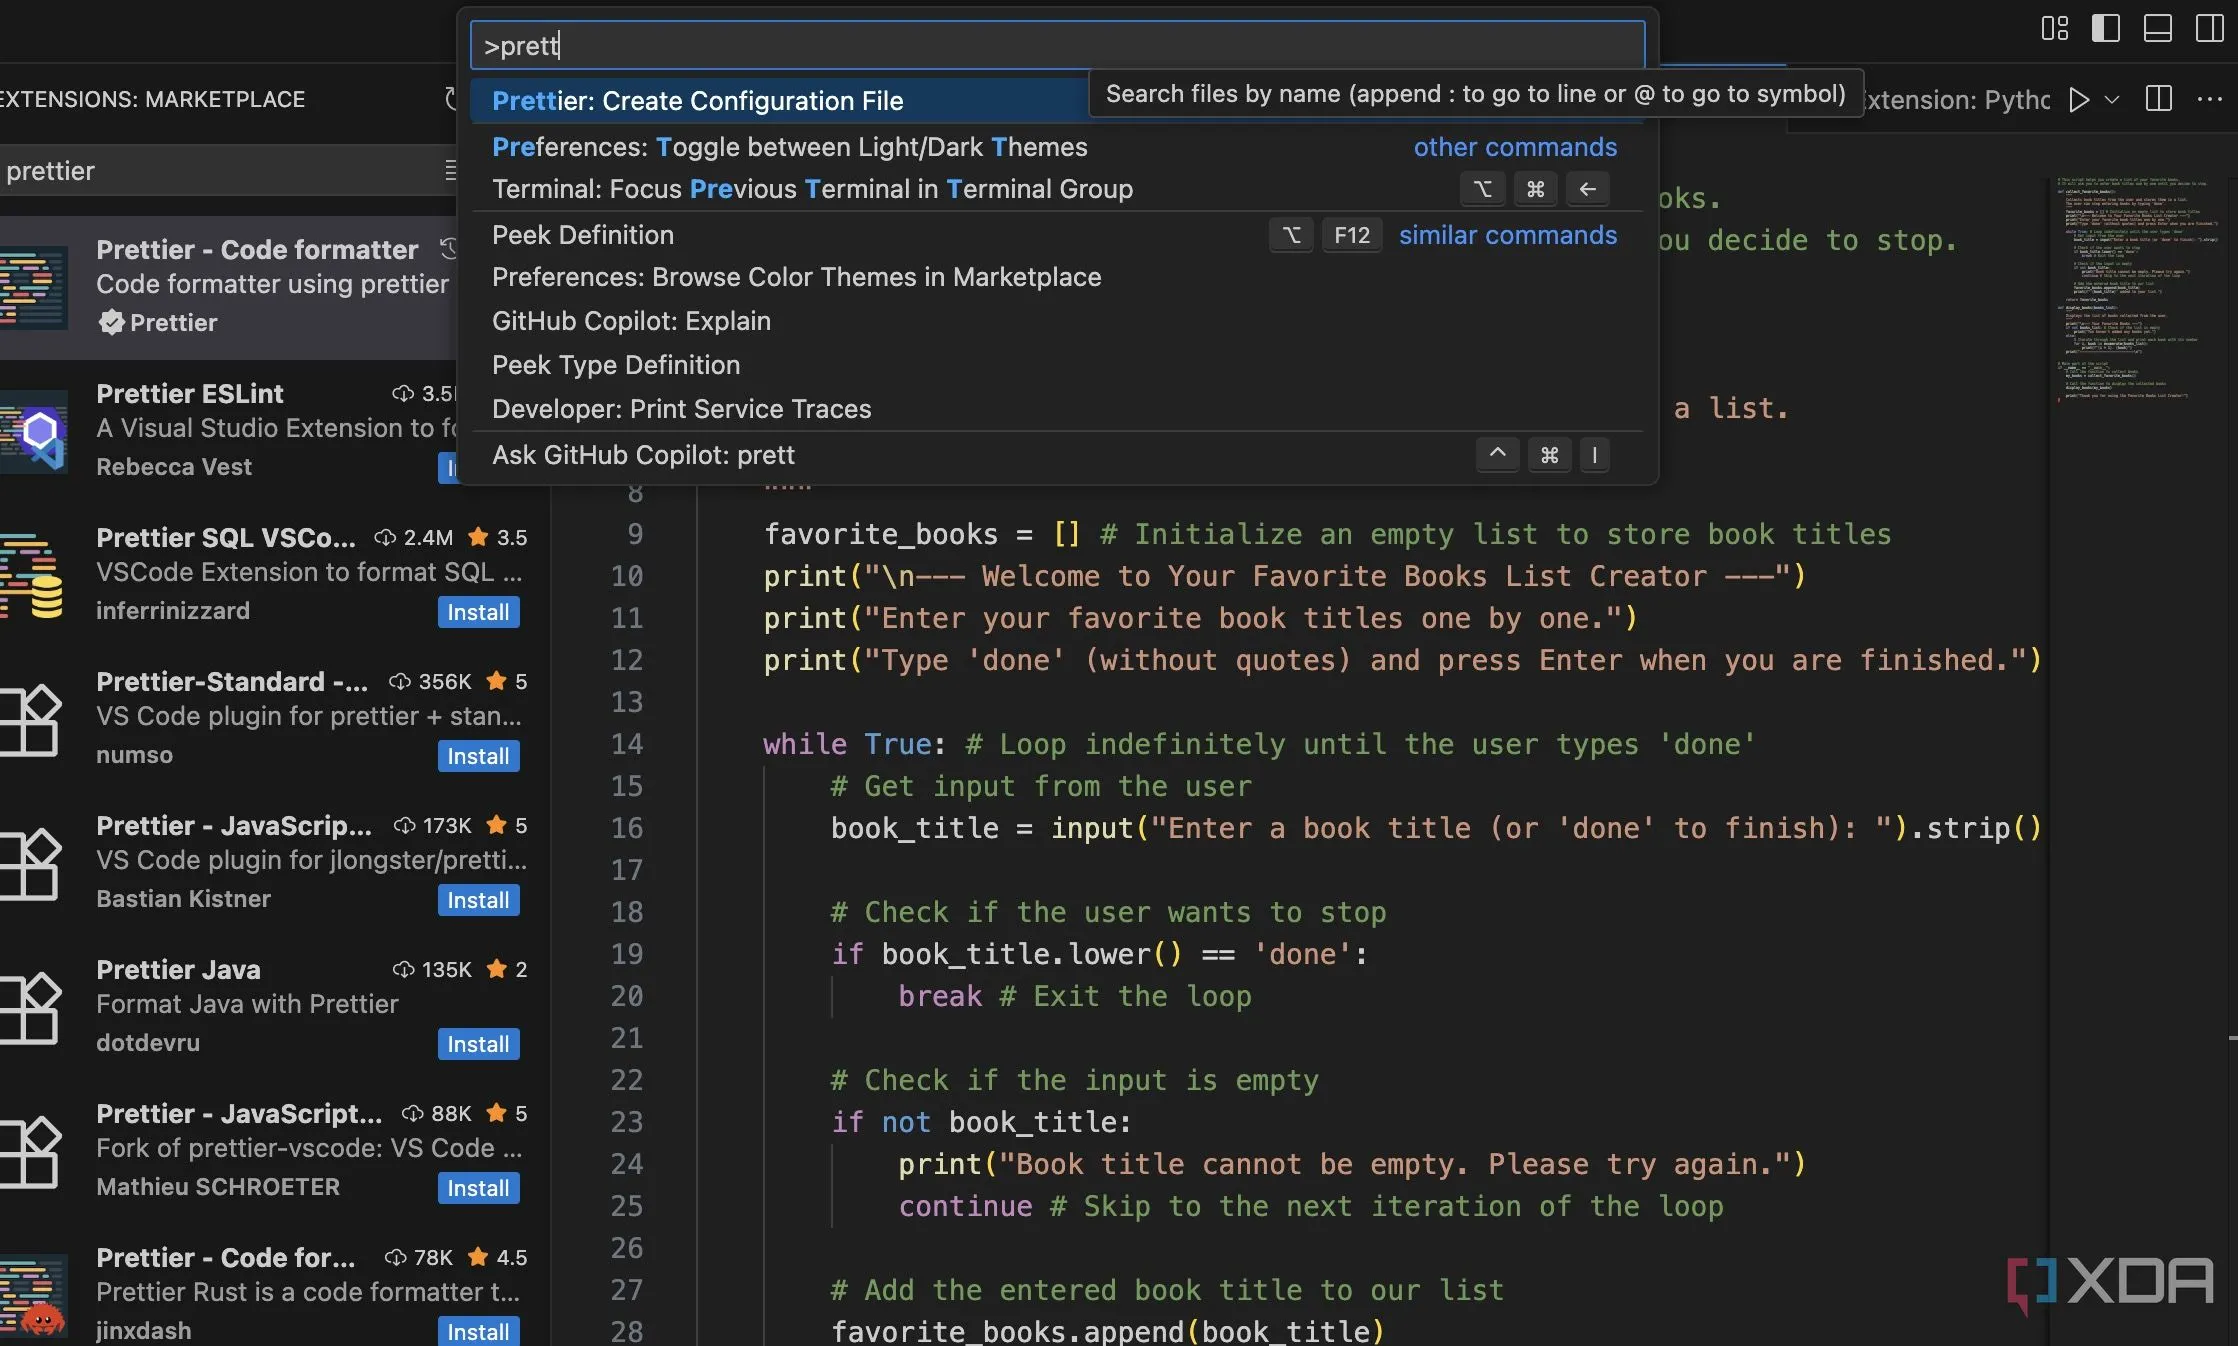2238x1346 pixels.
Task: Choose Developer: Print Service Traces
Action: 1057,409
